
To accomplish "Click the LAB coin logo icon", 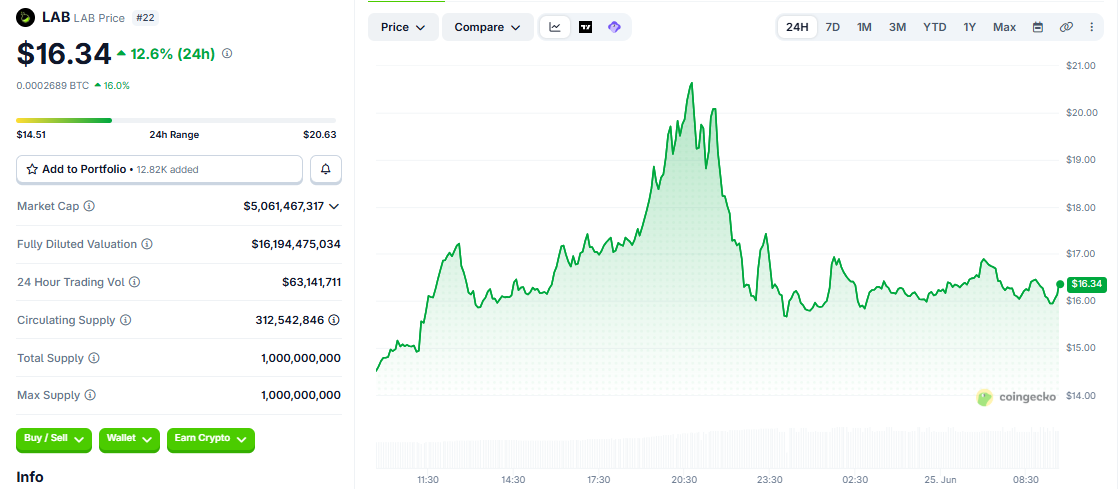I will click(26, 17).
